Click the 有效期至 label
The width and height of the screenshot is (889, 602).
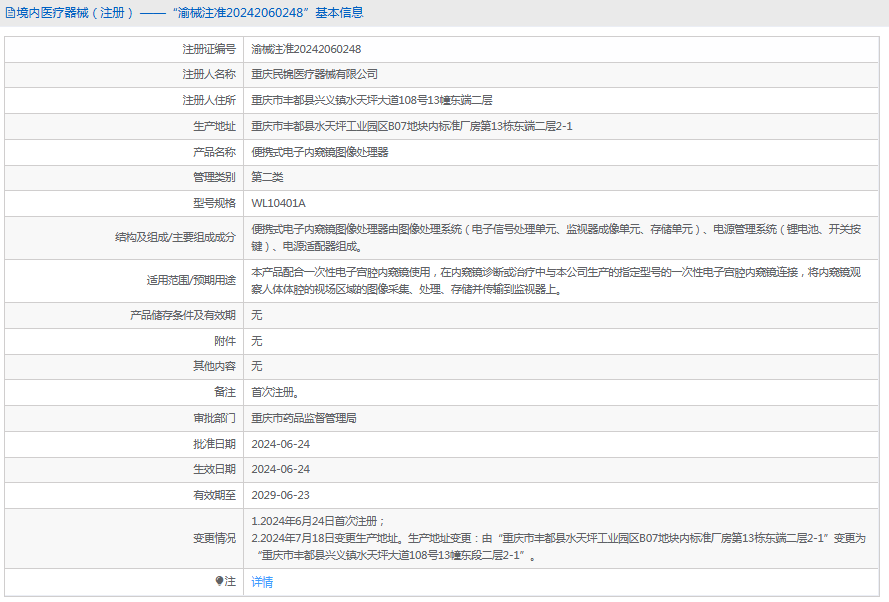tap(214, 495)
